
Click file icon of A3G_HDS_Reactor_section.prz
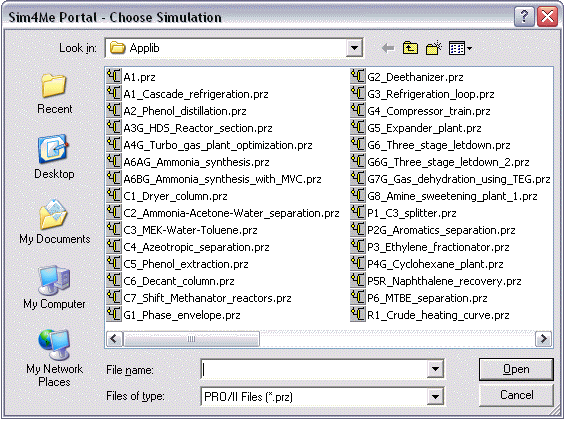[114, 127]
